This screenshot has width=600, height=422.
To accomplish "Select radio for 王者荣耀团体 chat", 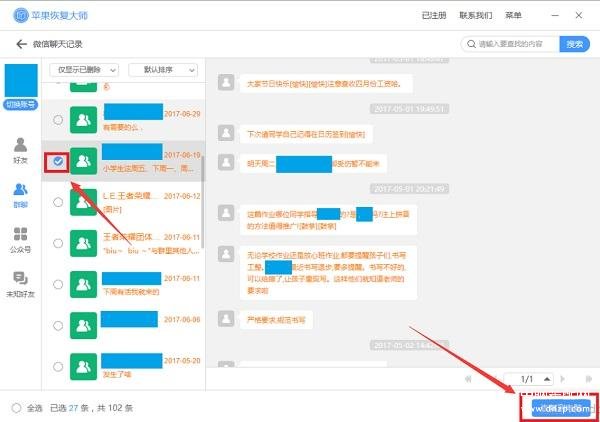I will pos(58,243).
